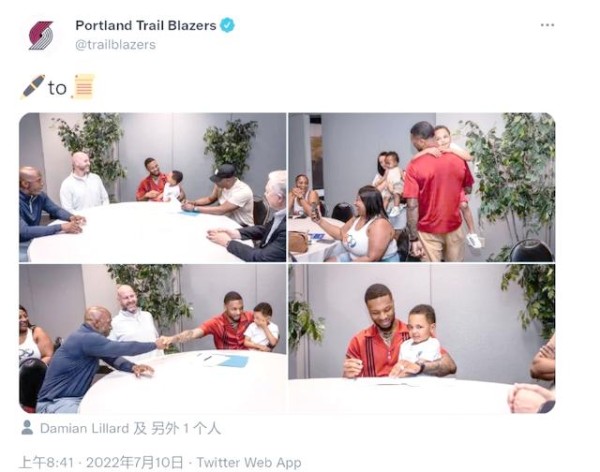Click the tagged people person icon
This screenshot has height=472, width=600.
coord(27,428)
